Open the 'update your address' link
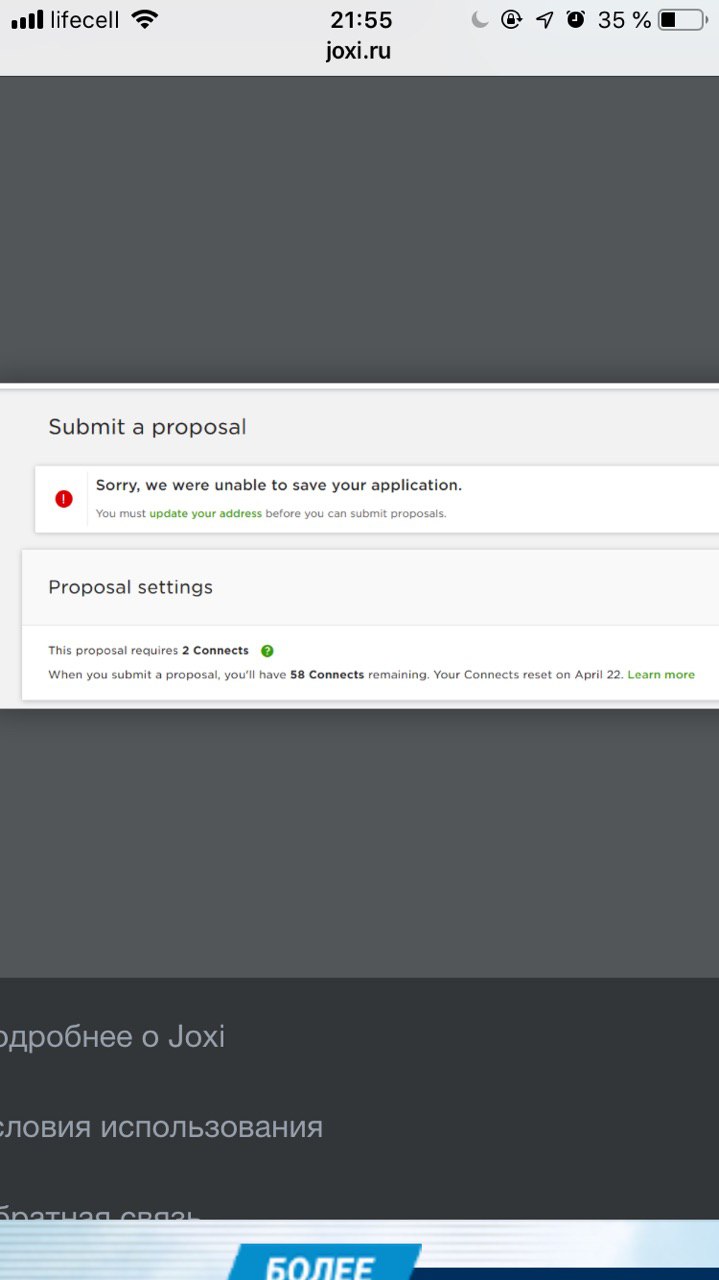This screenshot has width=719, height=1280. coord(206,514)
